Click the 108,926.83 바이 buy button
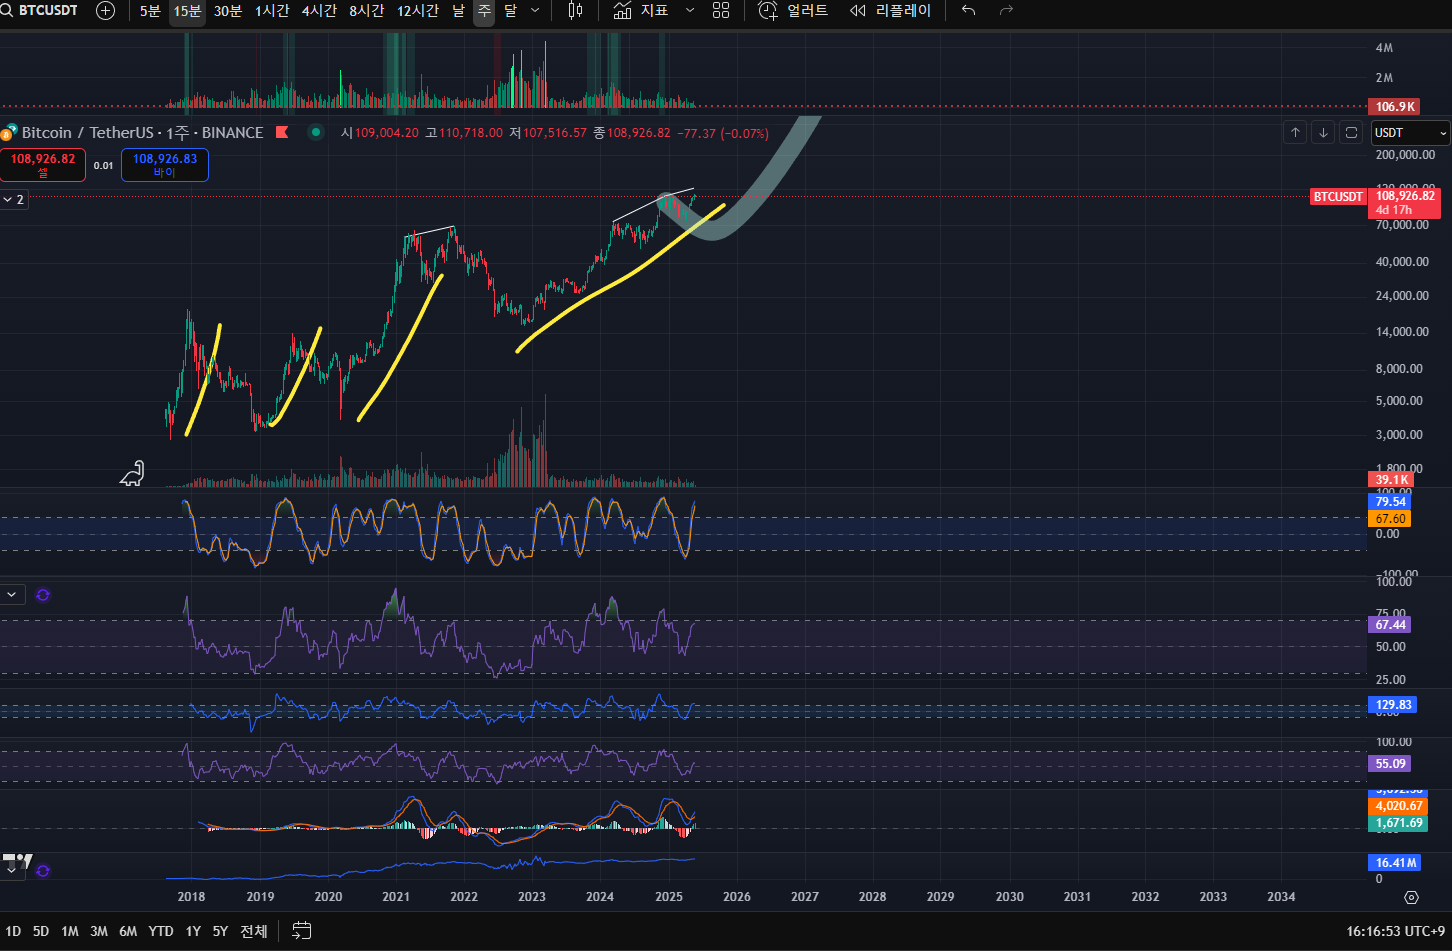1452x951 pixels. click(165, 164)
